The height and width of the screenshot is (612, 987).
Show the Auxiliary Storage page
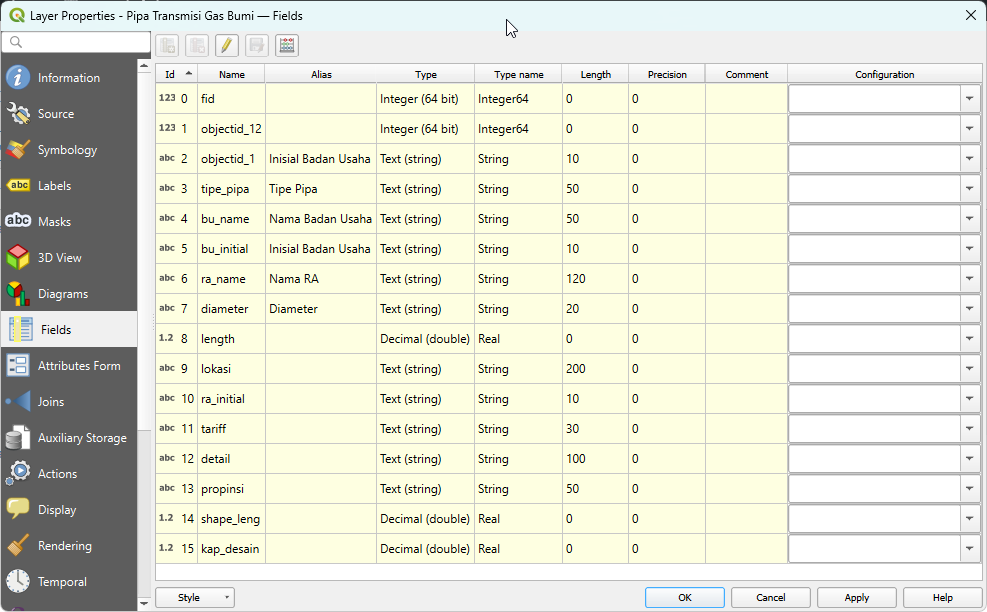click(82, 438)
